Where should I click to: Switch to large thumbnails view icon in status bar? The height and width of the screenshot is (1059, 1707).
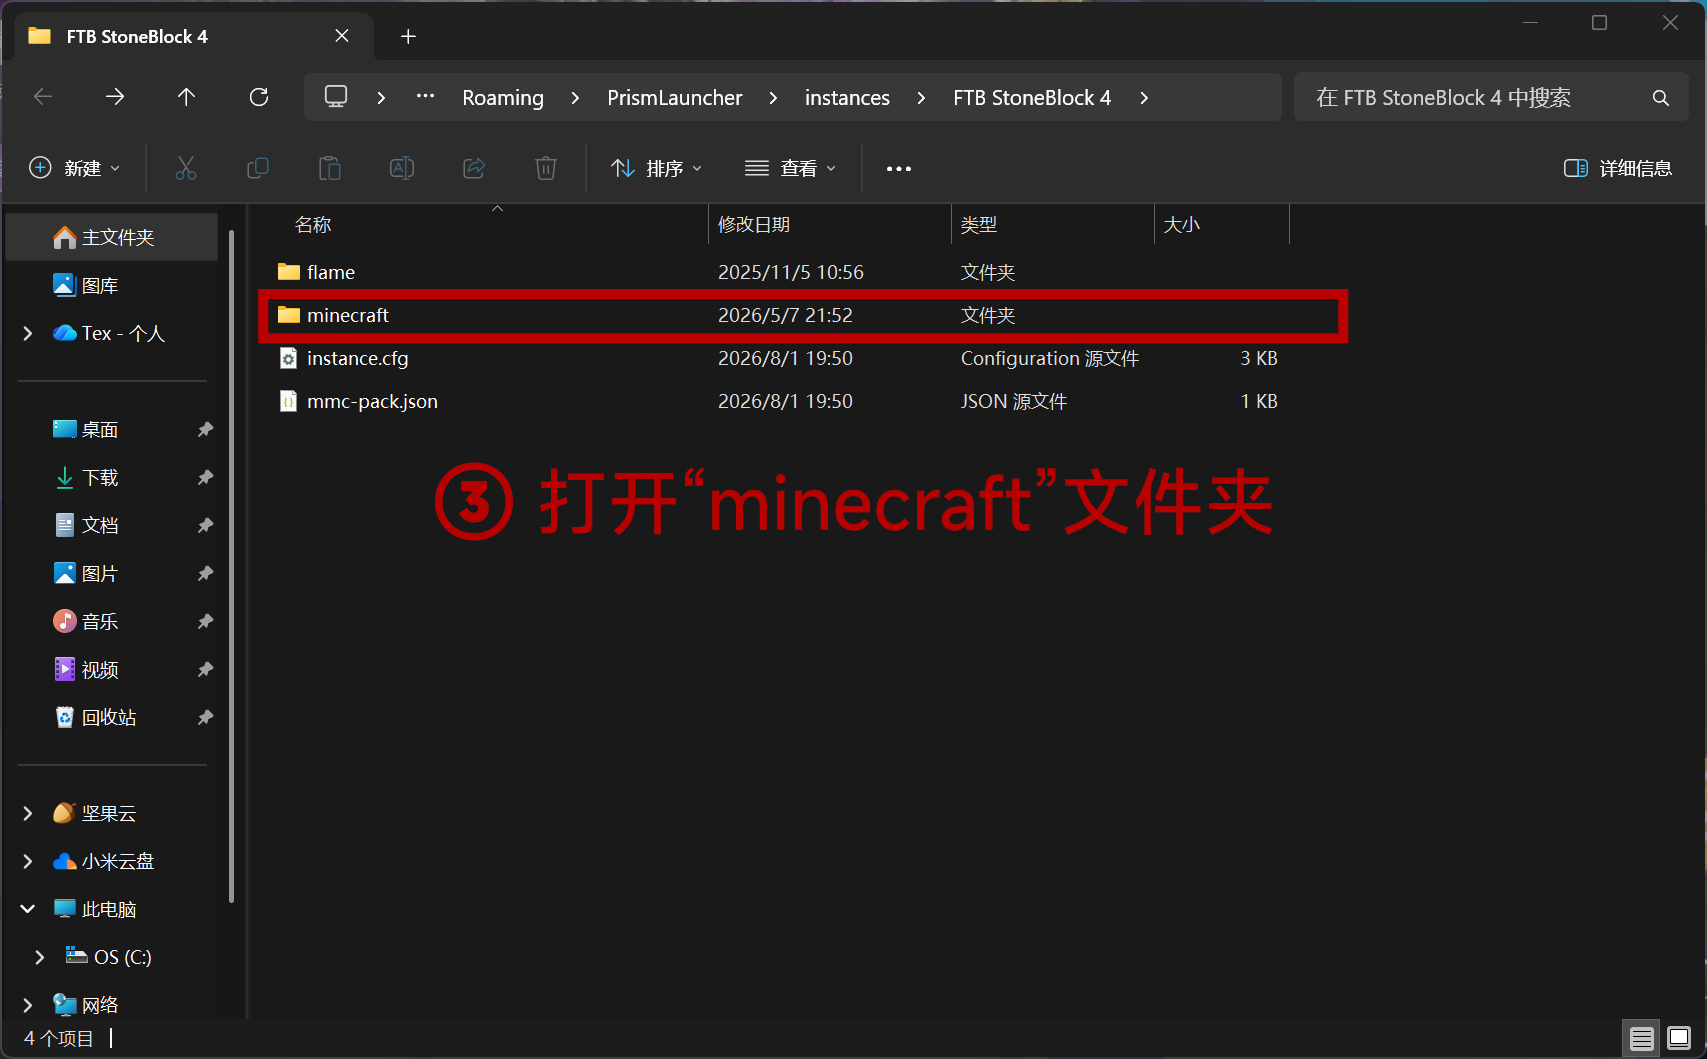tap(1679, 1039)
